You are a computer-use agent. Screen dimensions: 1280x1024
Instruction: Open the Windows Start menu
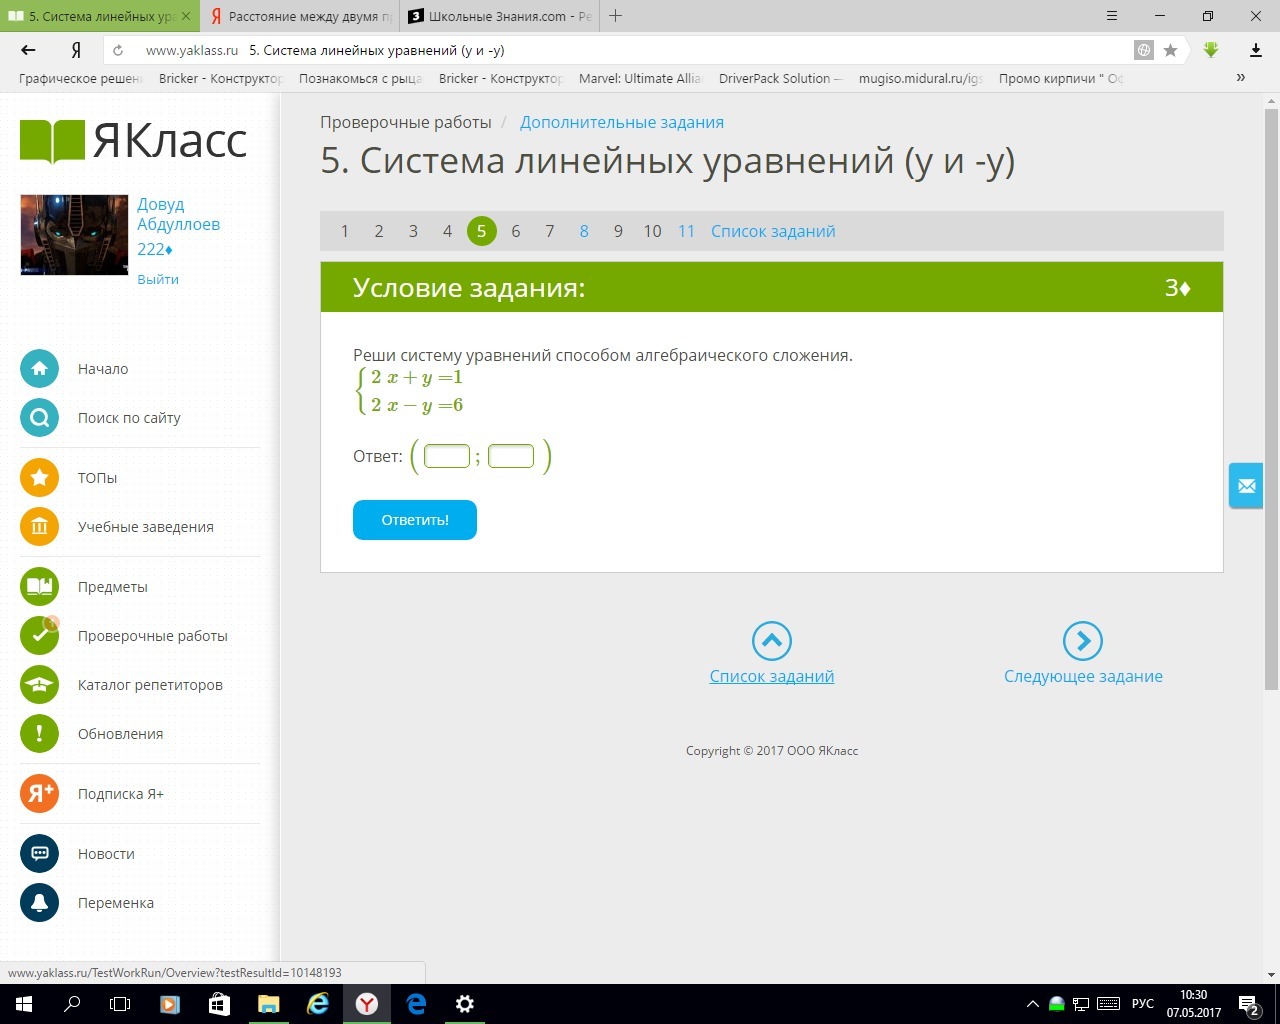click(x=23, y=1004)
